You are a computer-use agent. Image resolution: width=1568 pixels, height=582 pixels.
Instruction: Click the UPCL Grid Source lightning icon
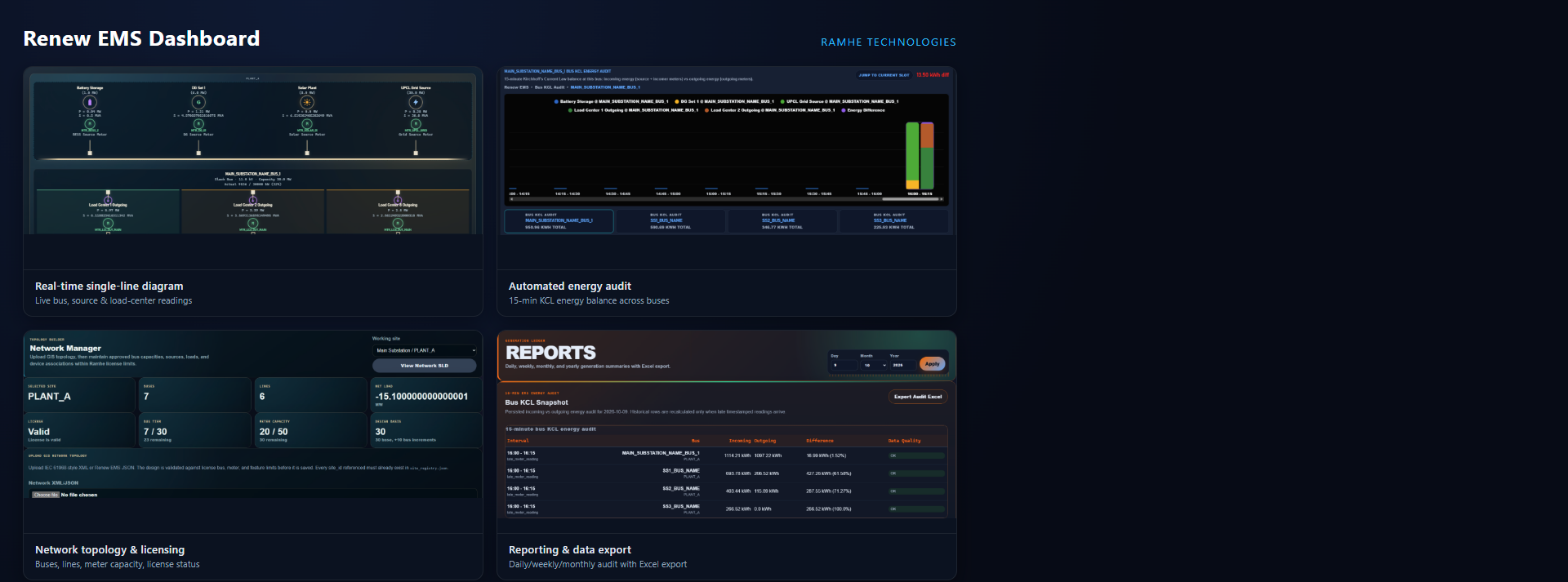click(416, 101)
